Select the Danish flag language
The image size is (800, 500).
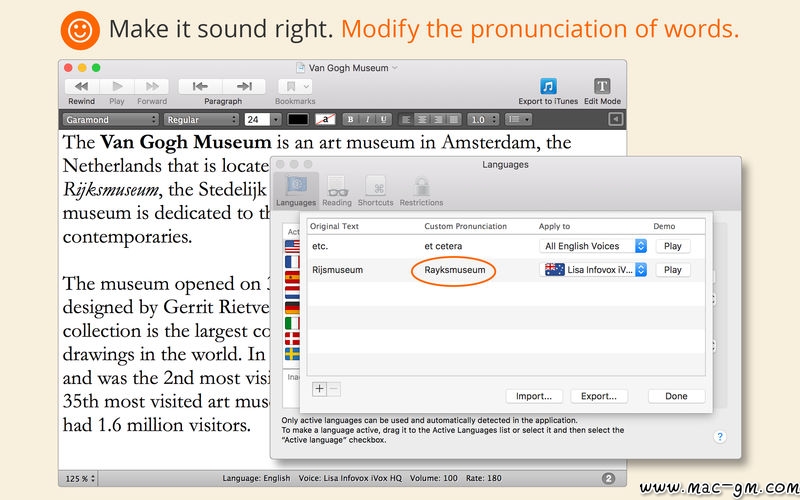pos(292,339)
